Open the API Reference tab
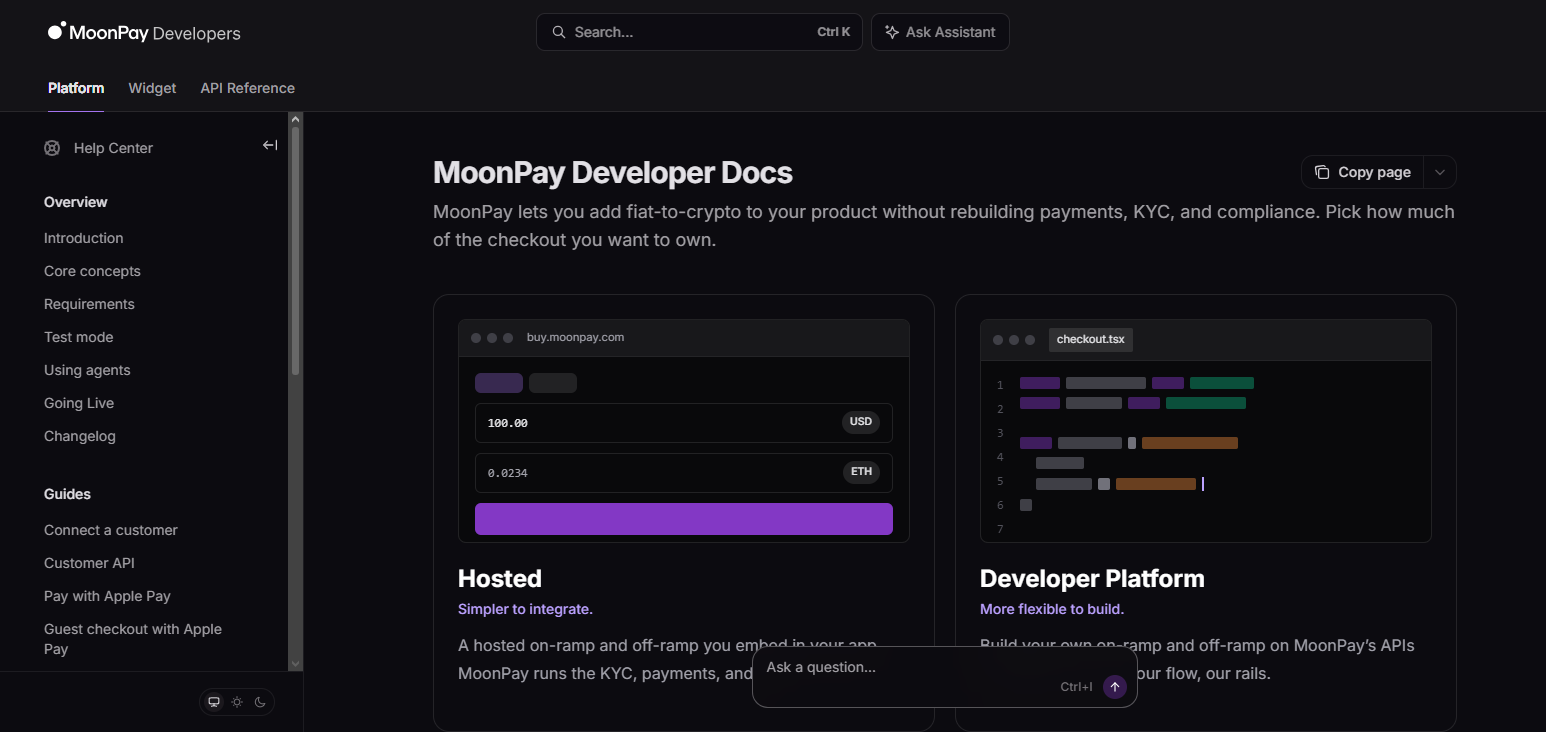The height and width of the screenshot is (732, 1546). (x=247, y=88)
